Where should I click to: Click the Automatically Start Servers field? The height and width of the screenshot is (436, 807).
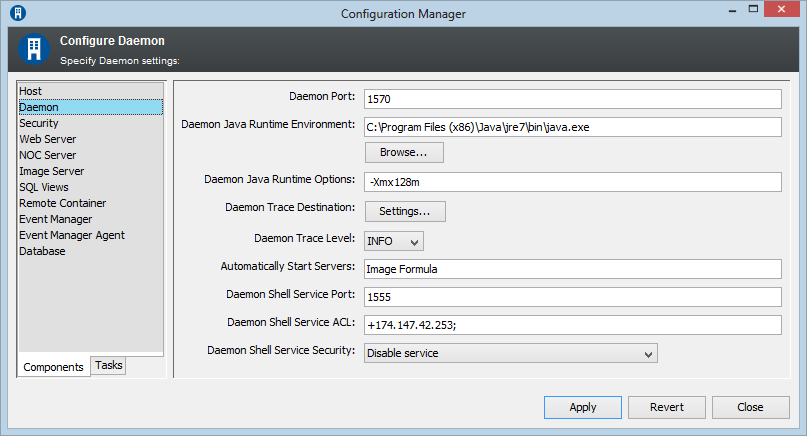coord(573,269)
